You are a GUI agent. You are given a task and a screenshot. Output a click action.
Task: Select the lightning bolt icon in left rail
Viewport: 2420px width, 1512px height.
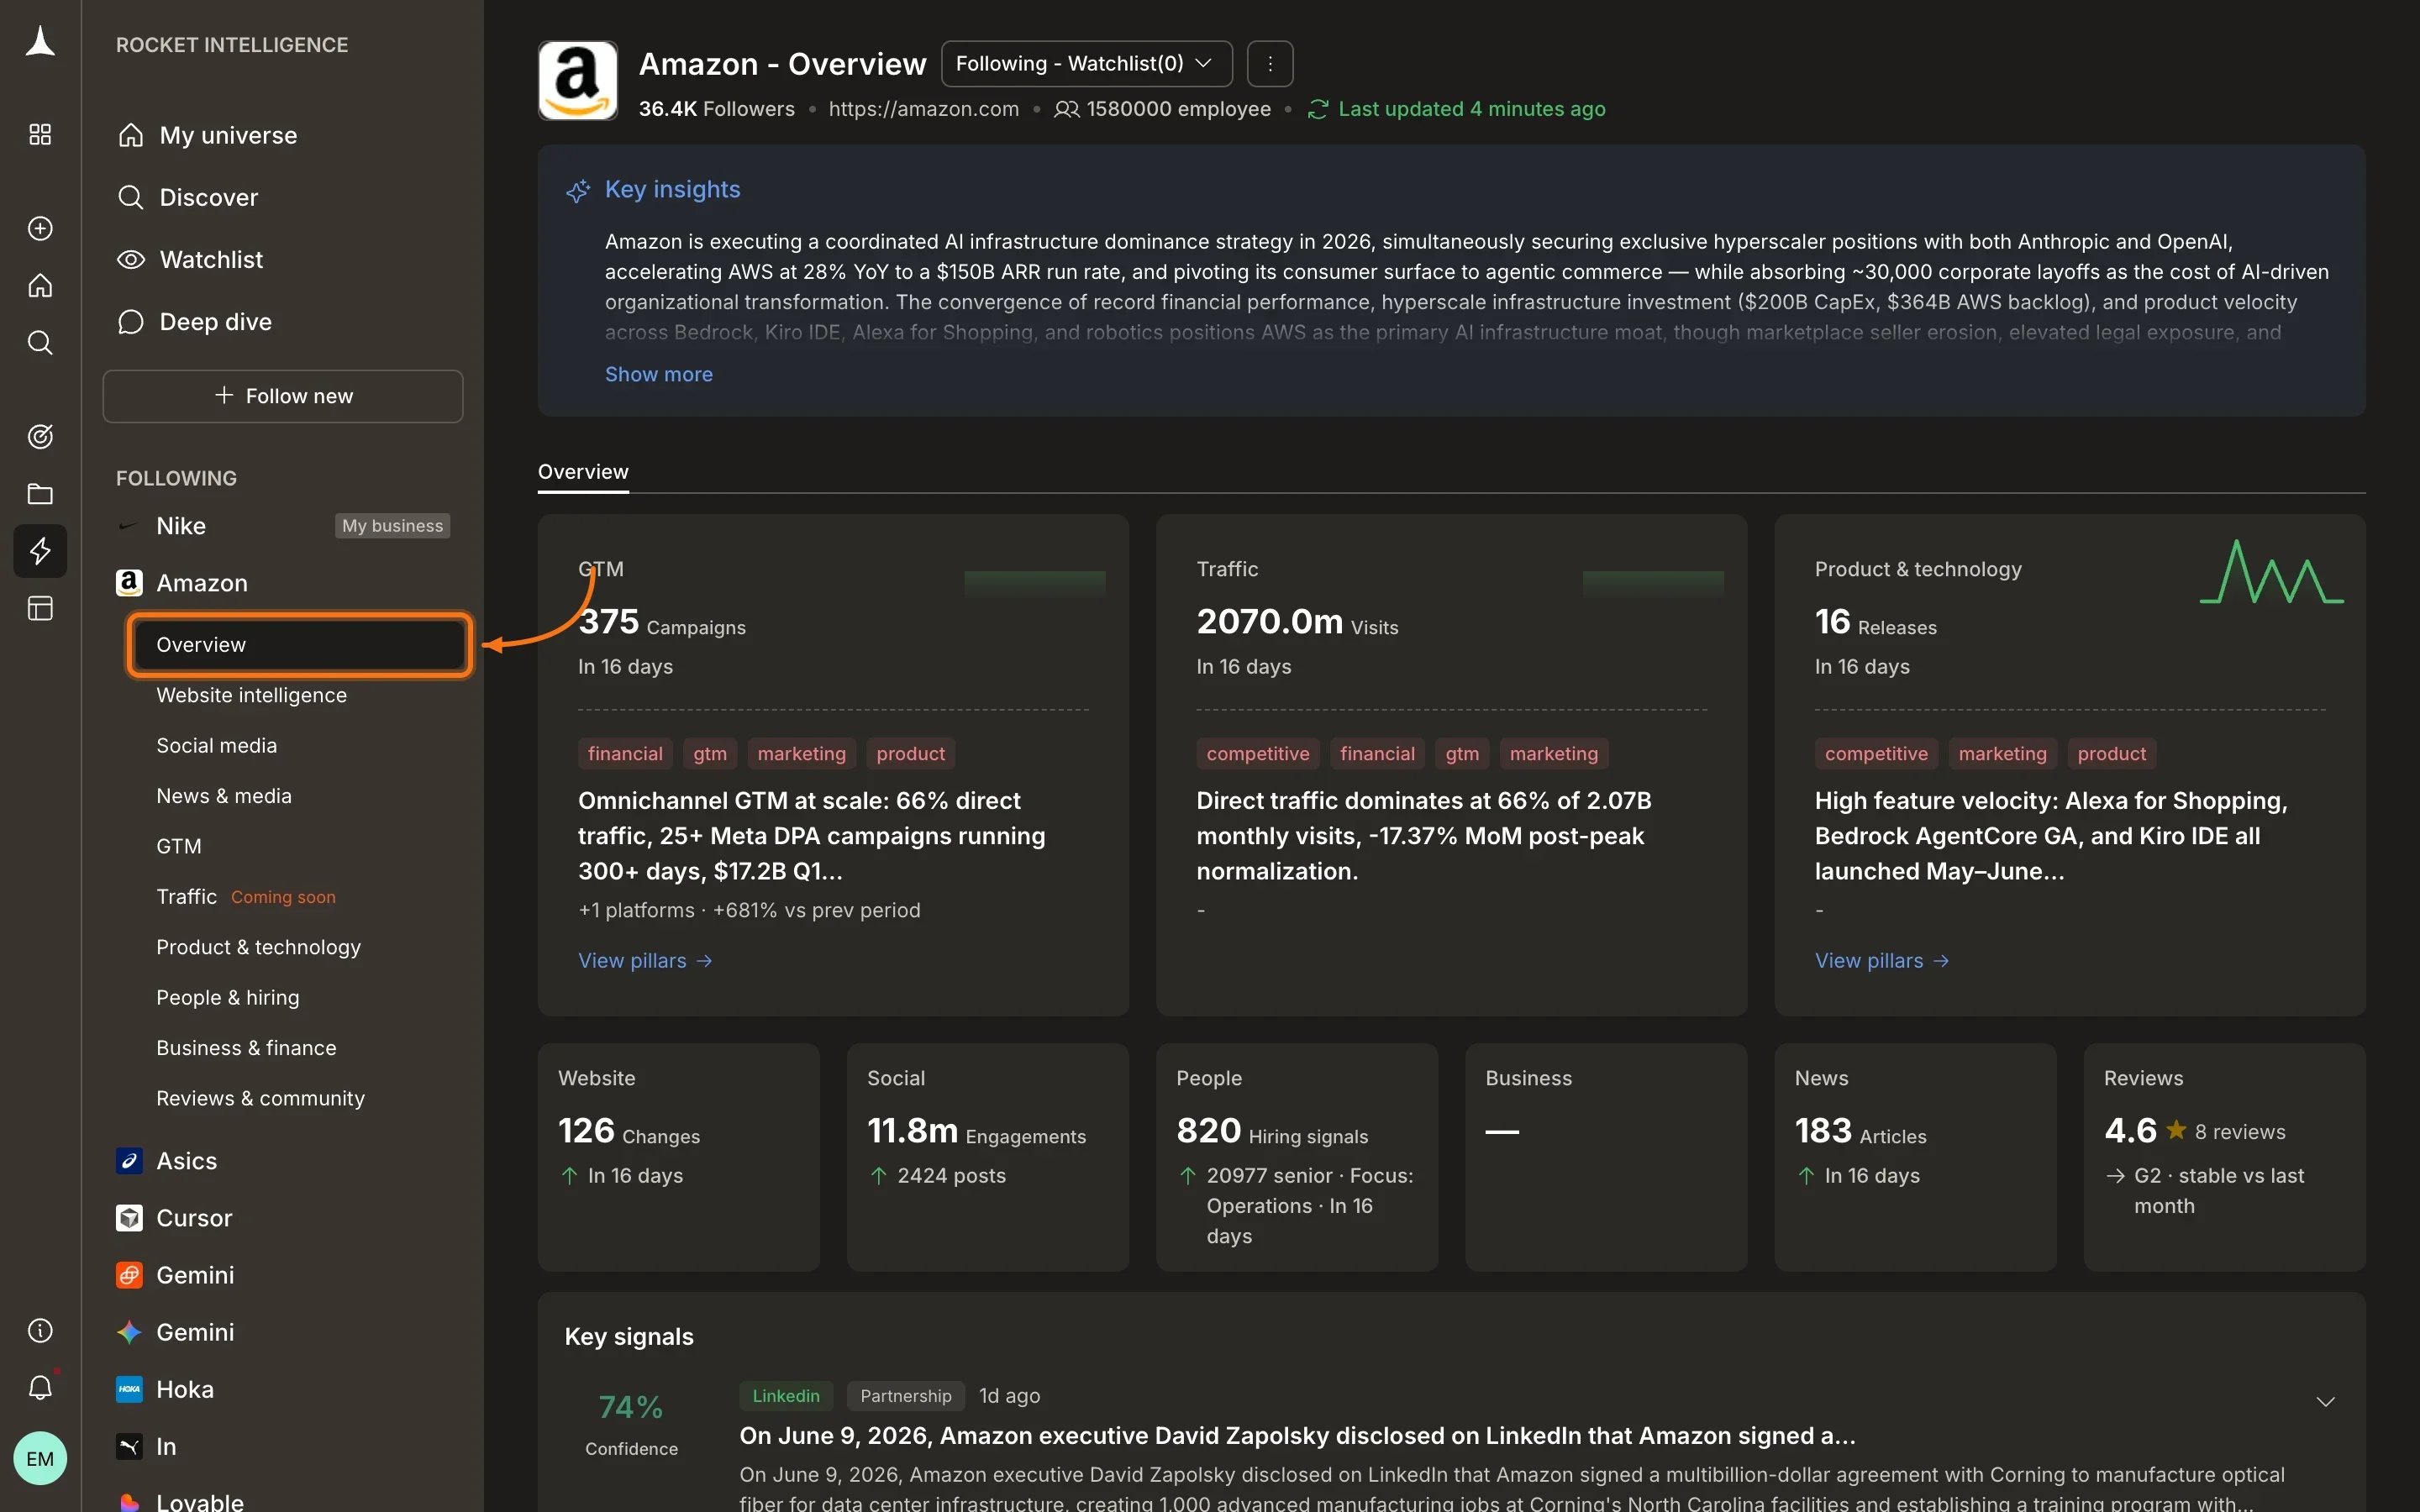[40, 551]
